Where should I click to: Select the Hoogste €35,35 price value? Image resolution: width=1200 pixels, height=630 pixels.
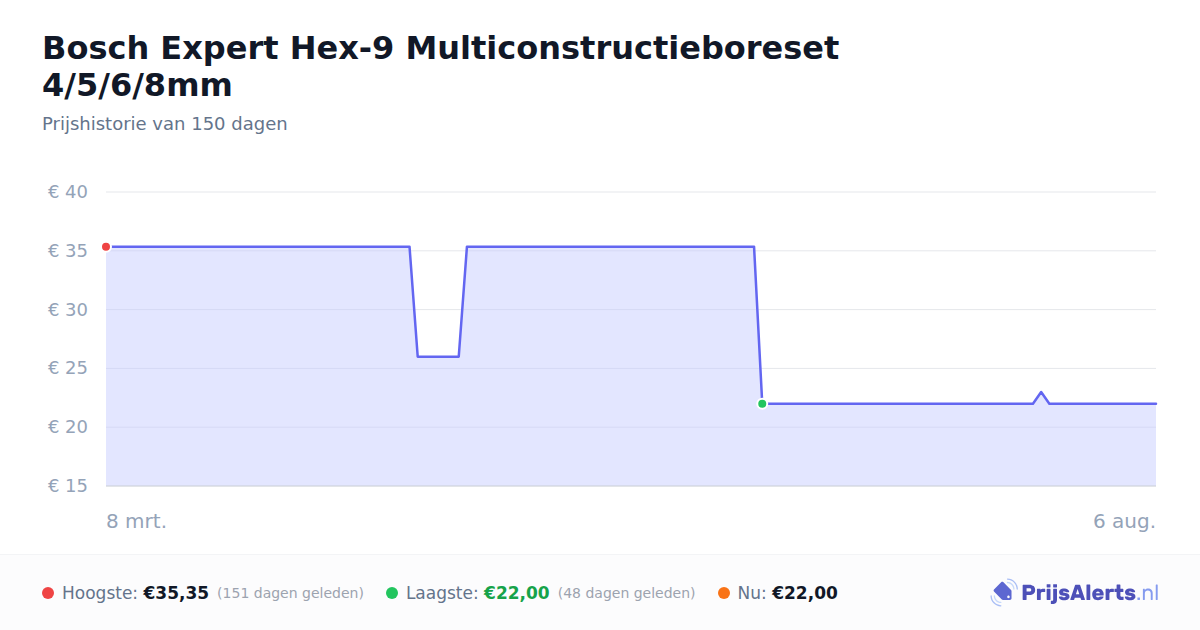coord(176,593)
